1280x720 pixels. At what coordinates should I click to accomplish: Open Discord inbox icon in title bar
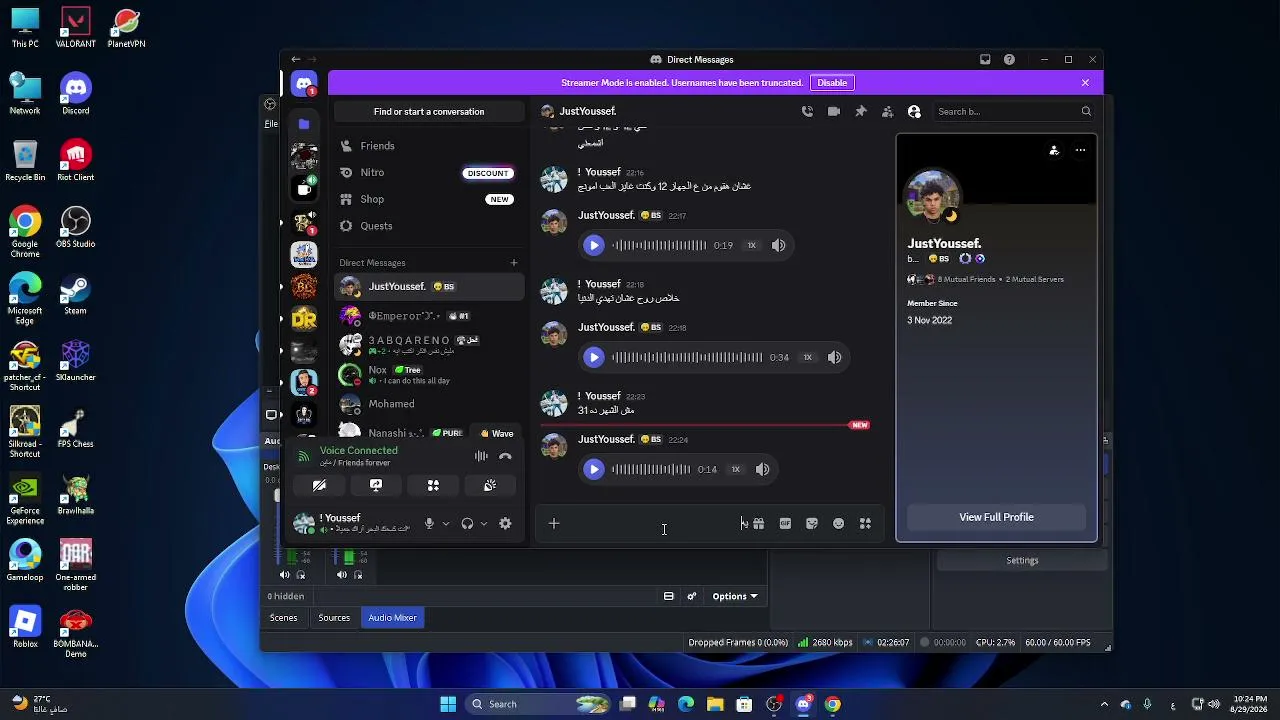(985, 59)
